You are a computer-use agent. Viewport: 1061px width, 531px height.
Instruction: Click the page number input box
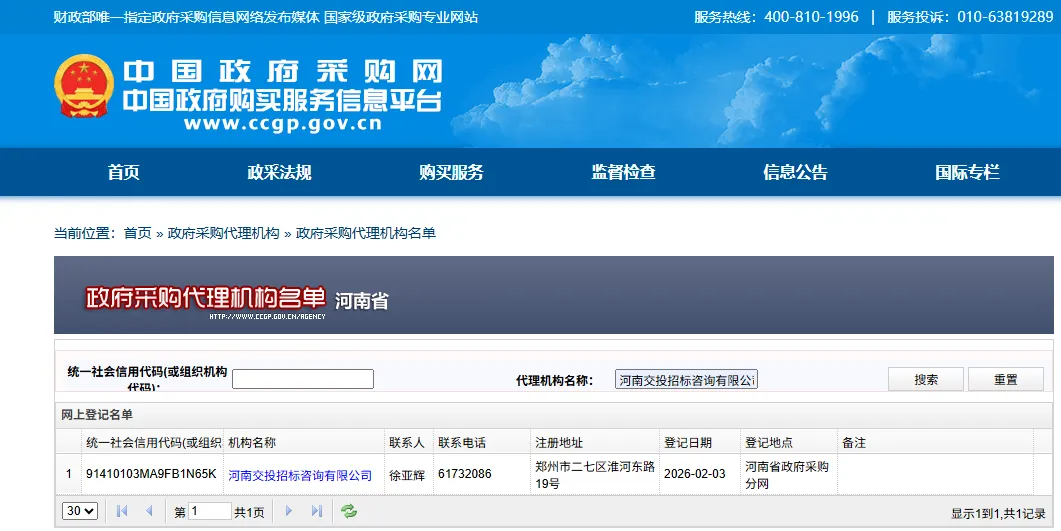click(210, 511)
